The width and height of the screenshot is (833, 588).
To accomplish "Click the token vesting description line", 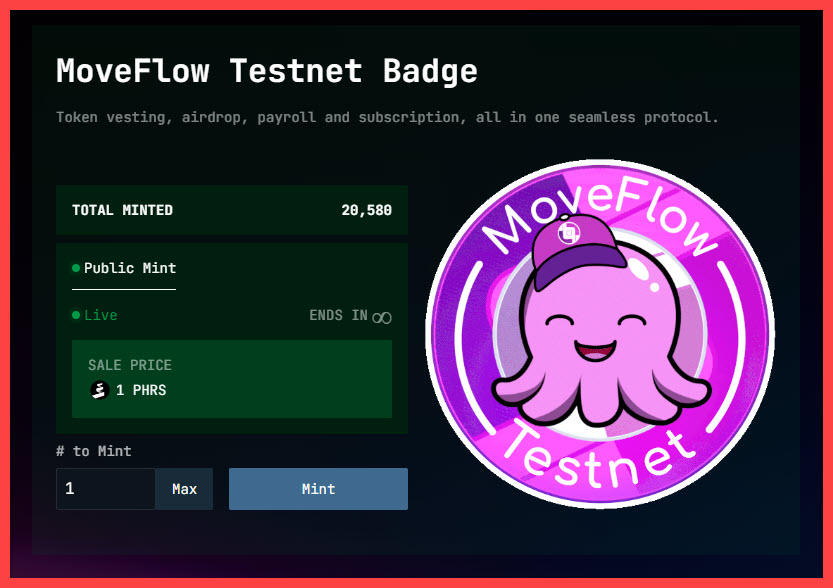I will tap(387, 117).
